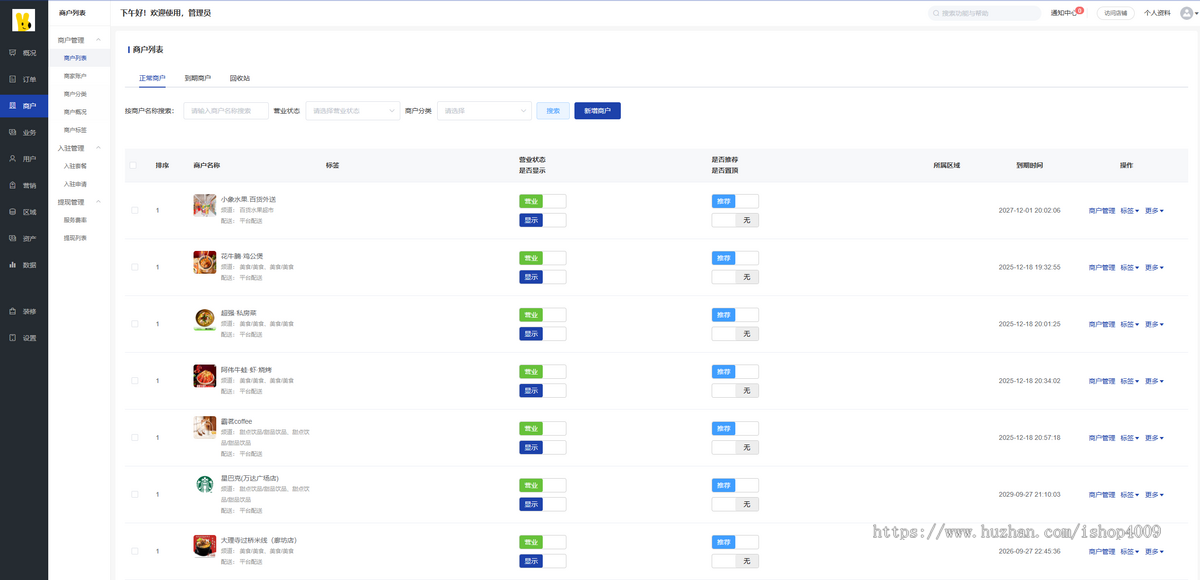
Task: Open 通知中心 notifications
Action: [x=1064, y=13]
